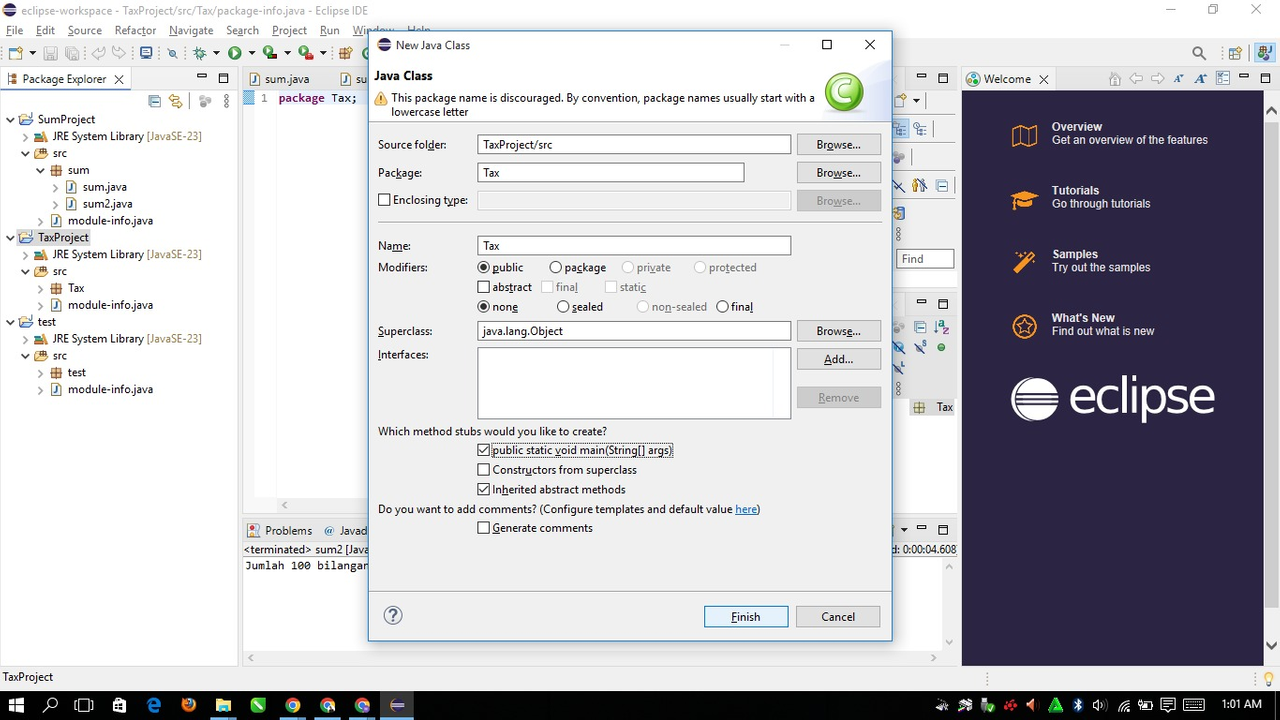Click Magnify font size in Welcome view
Viewport: 1280px width, 720px height.
(1201, 79)
